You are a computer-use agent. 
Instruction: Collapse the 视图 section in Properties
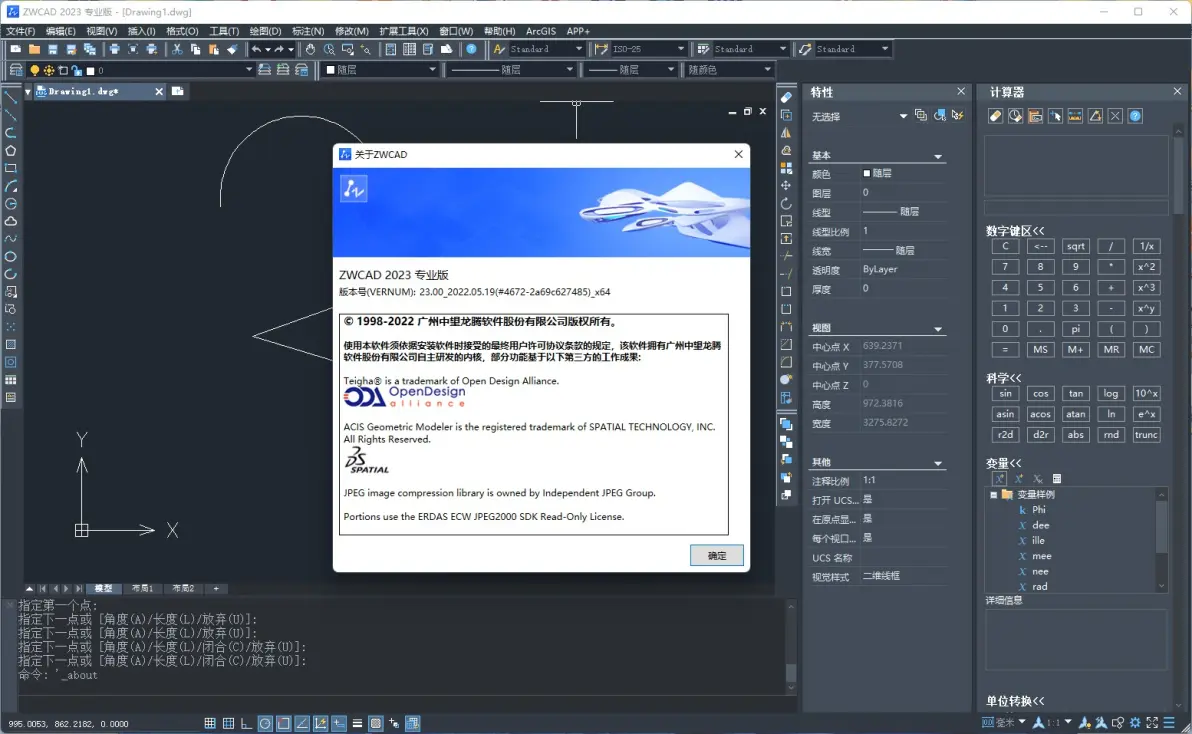938,329
